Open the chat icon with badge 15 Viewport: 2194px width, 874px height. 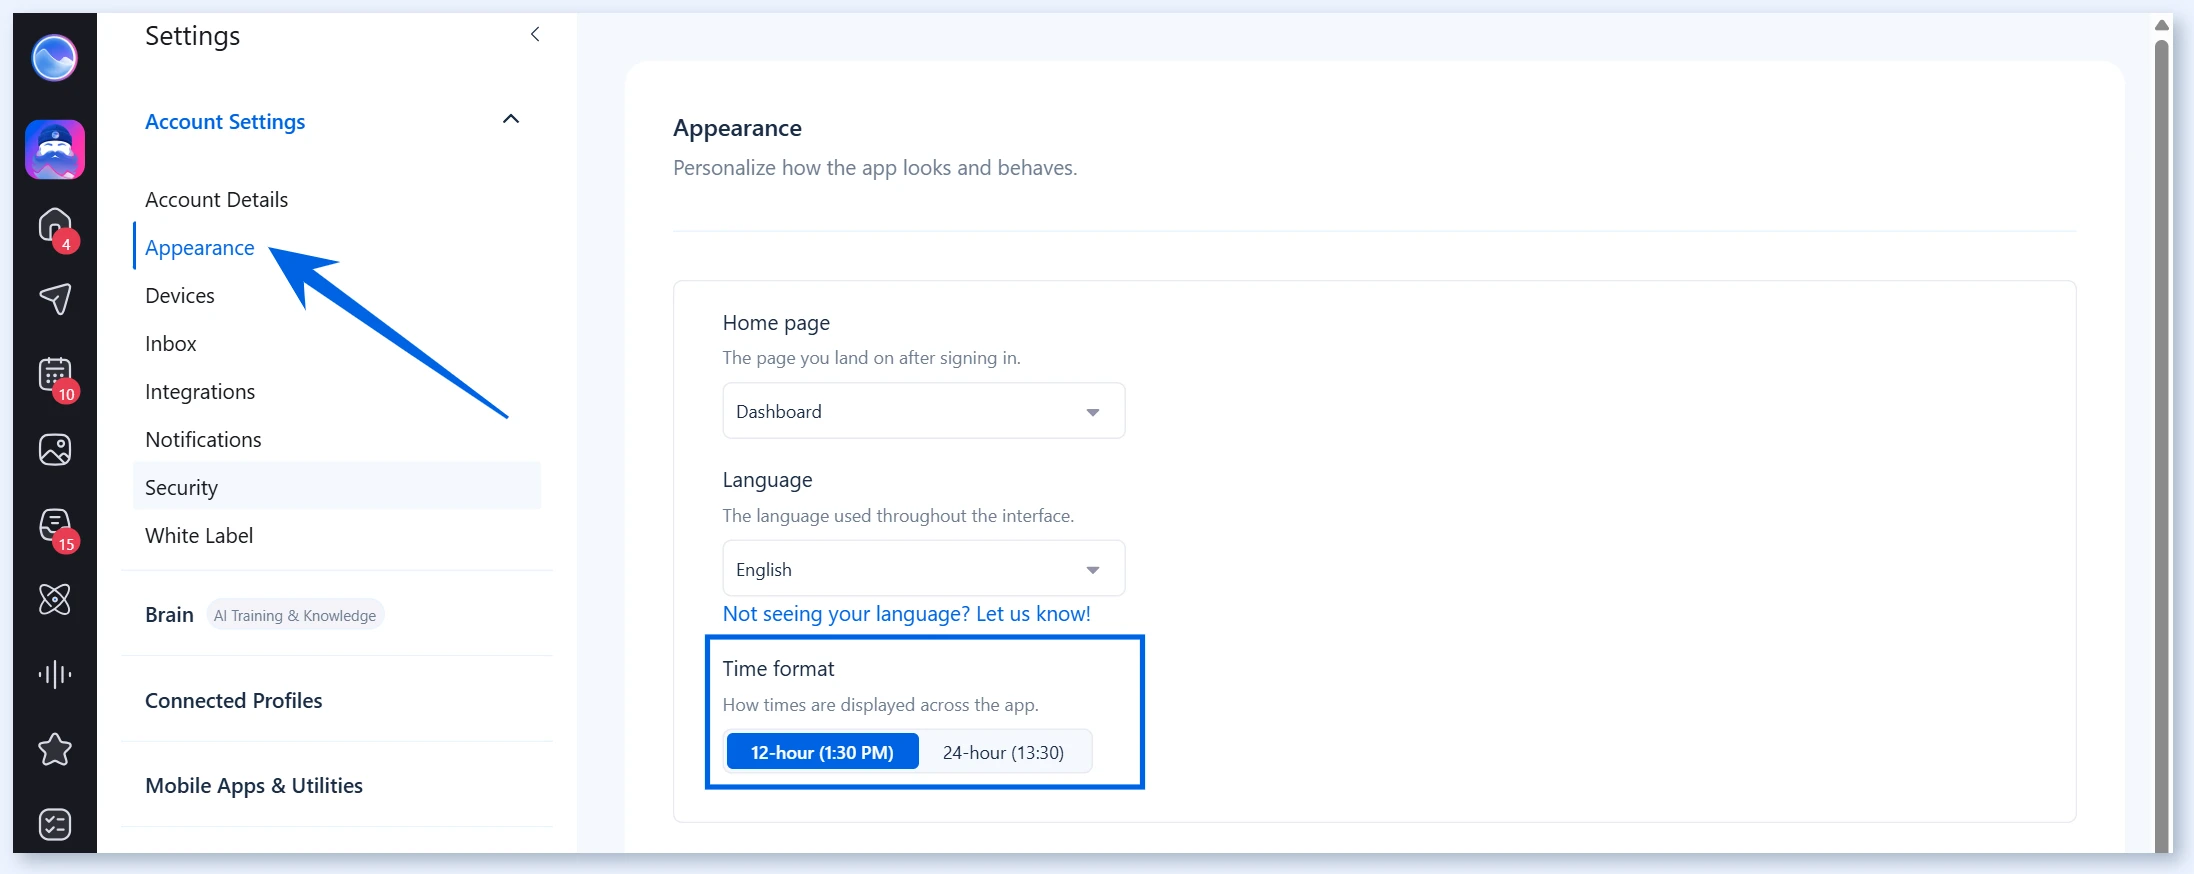55,526
